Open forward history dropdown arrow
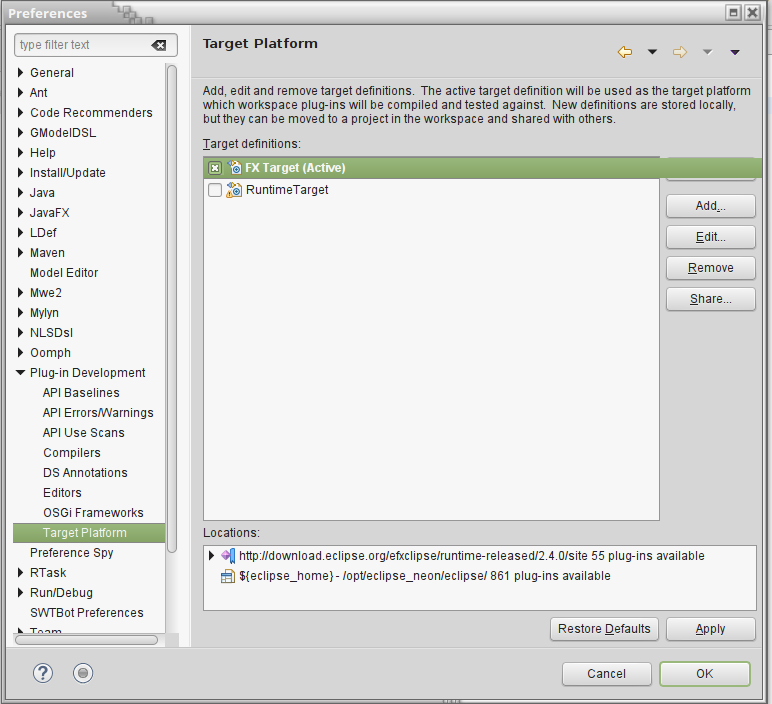 (x=708, y=52)
